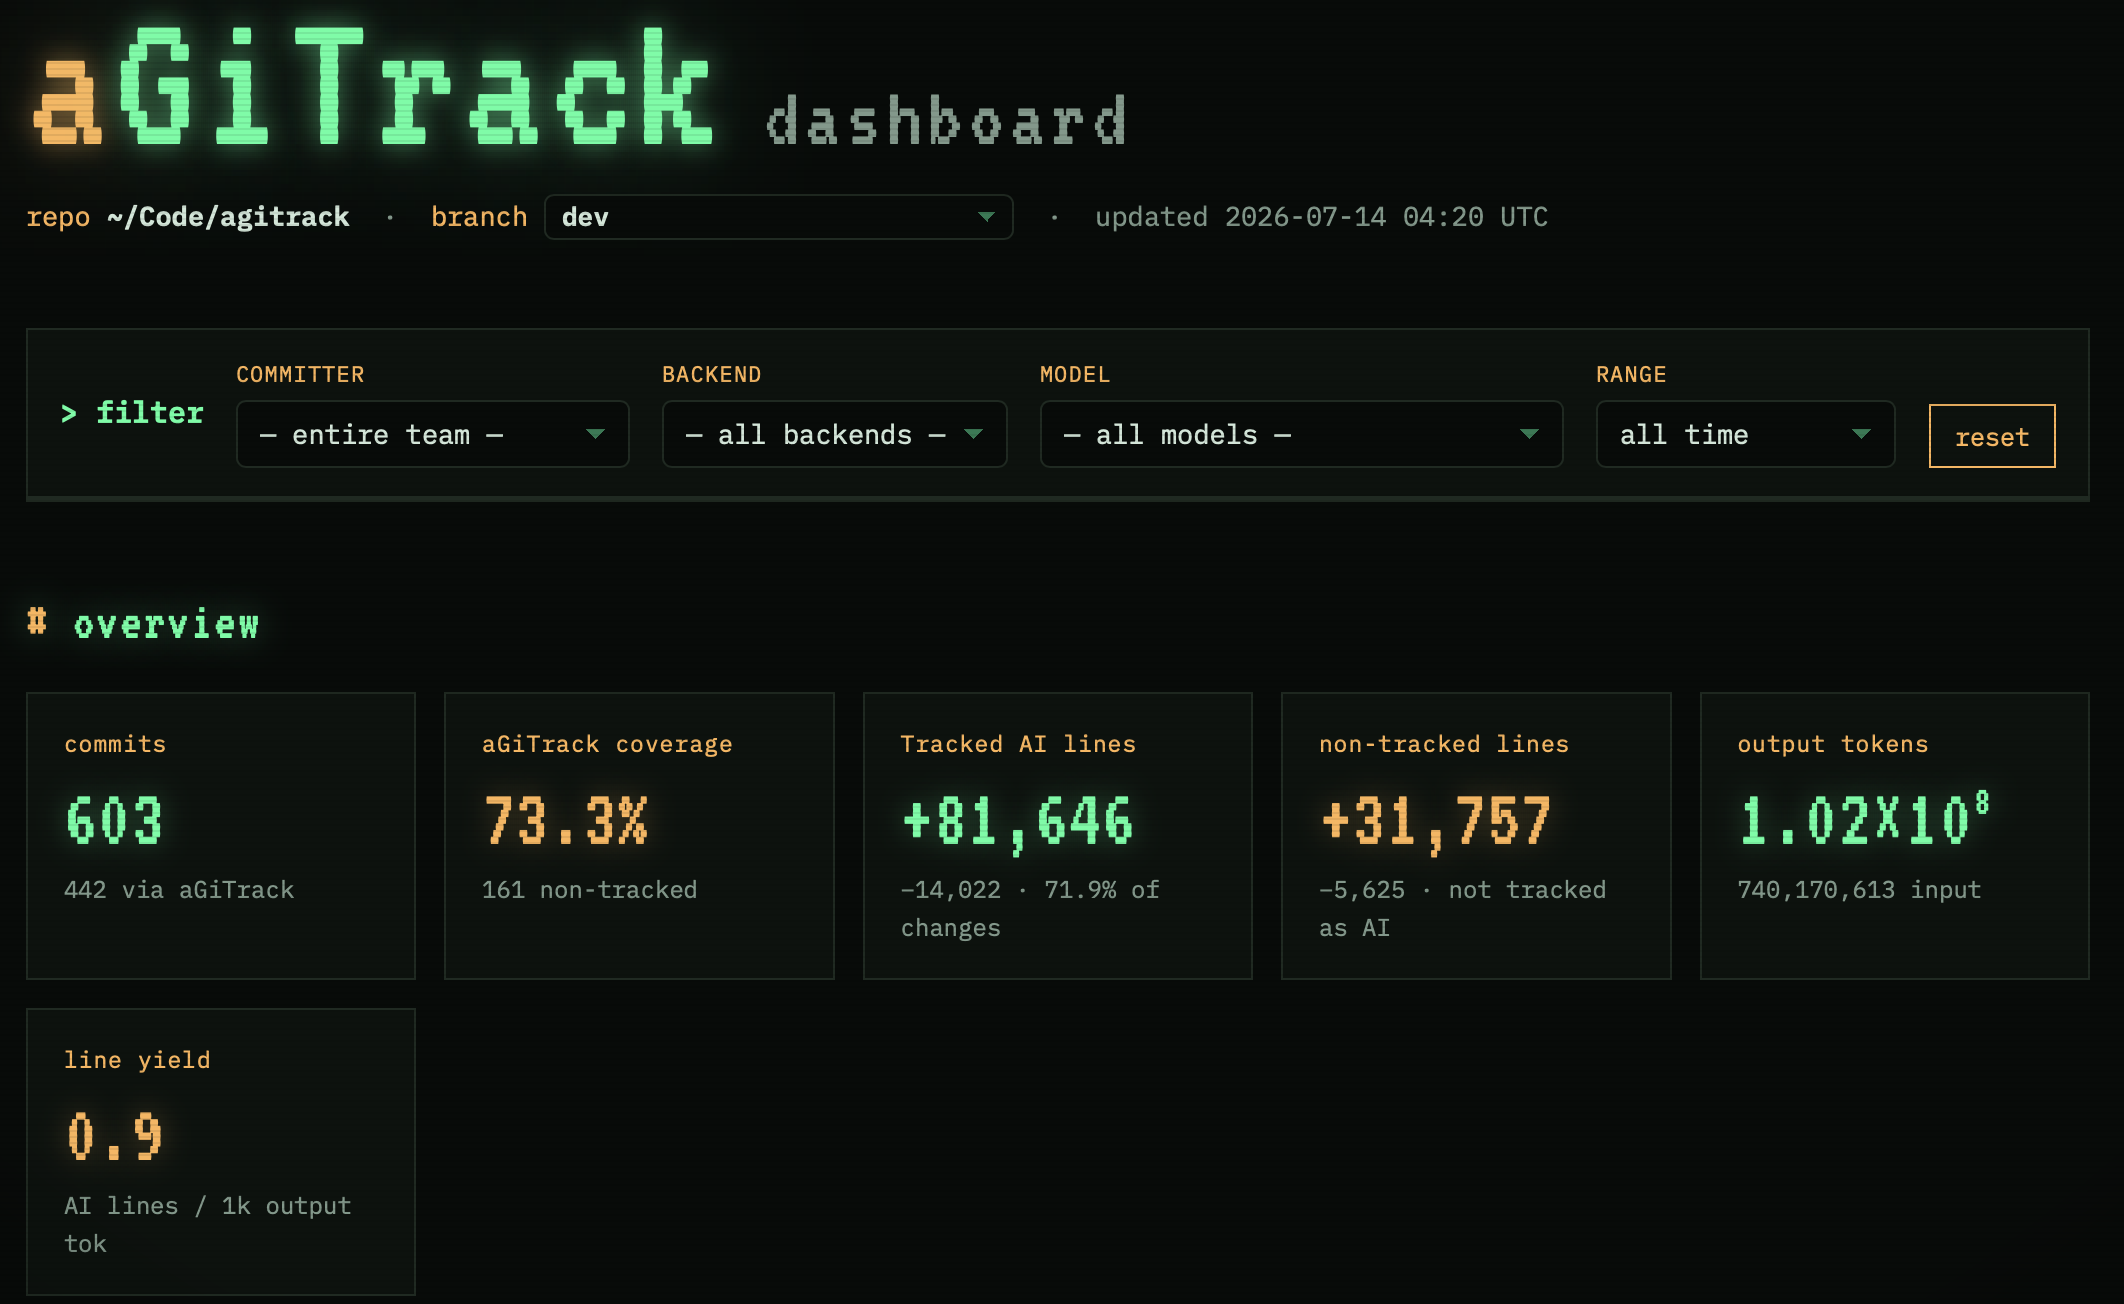Open the committer dropdown 'entire team'
2124x1304 pixels.
(432, 434)
